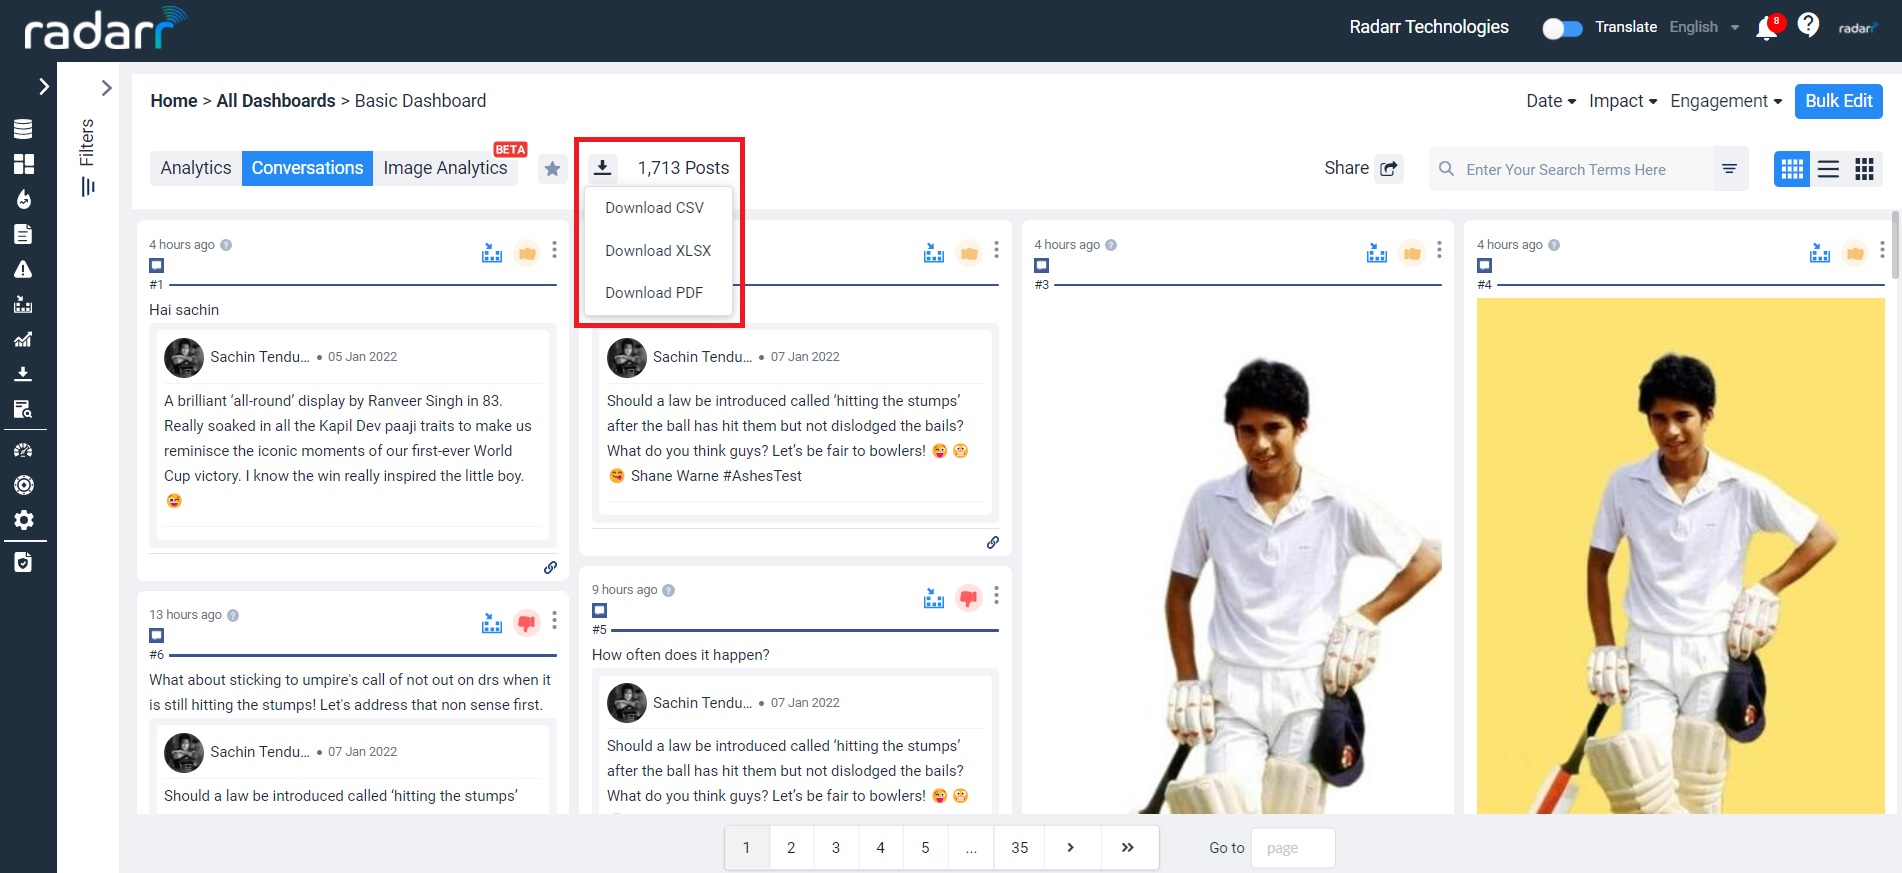Open the settings gear sidebar icon
The image size is (1902, 873).
pyautogui.click(x=23, y=520)
